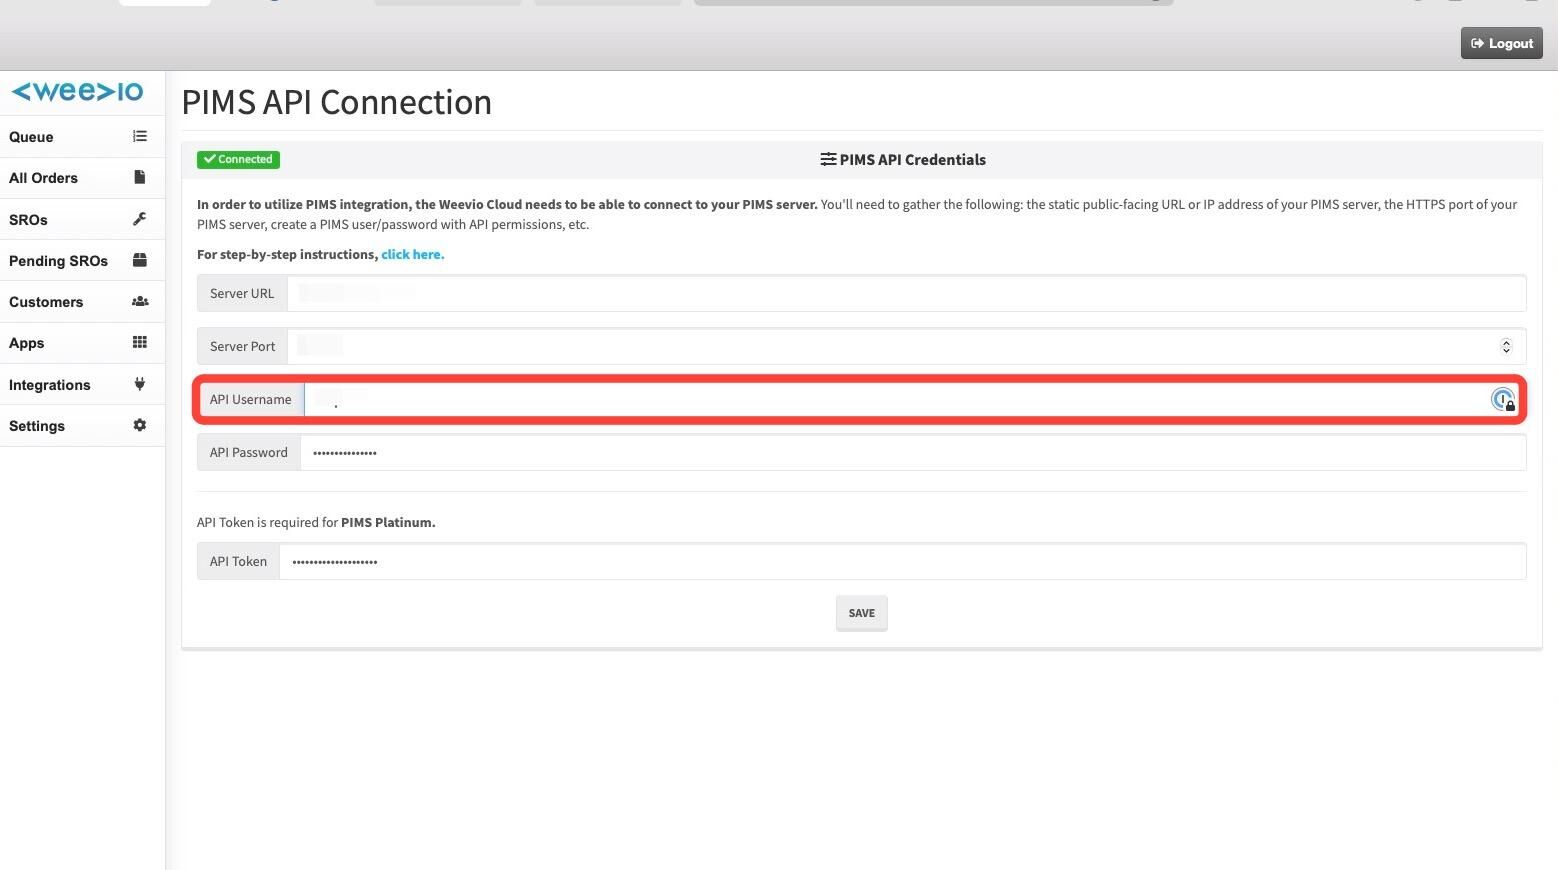Save the PIMS API credentials

tap(862, 613)
